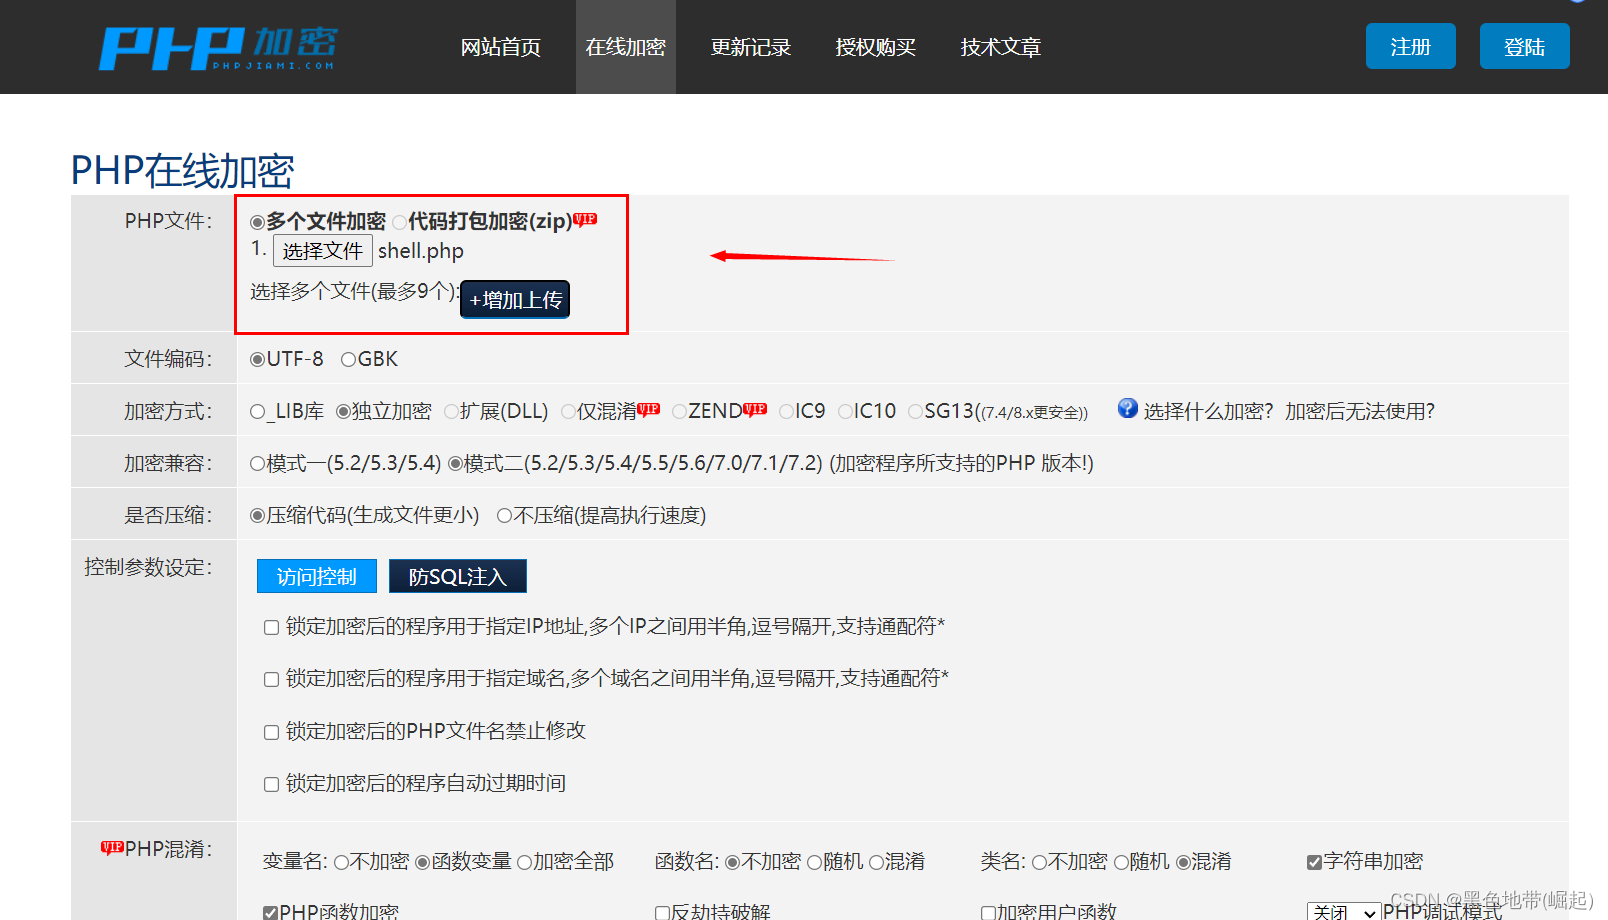The height and width of the screenshot is (920, 1608).
Task: Choose 不压缩(提高执行速度) option
Action: click(x=504, y=514)
